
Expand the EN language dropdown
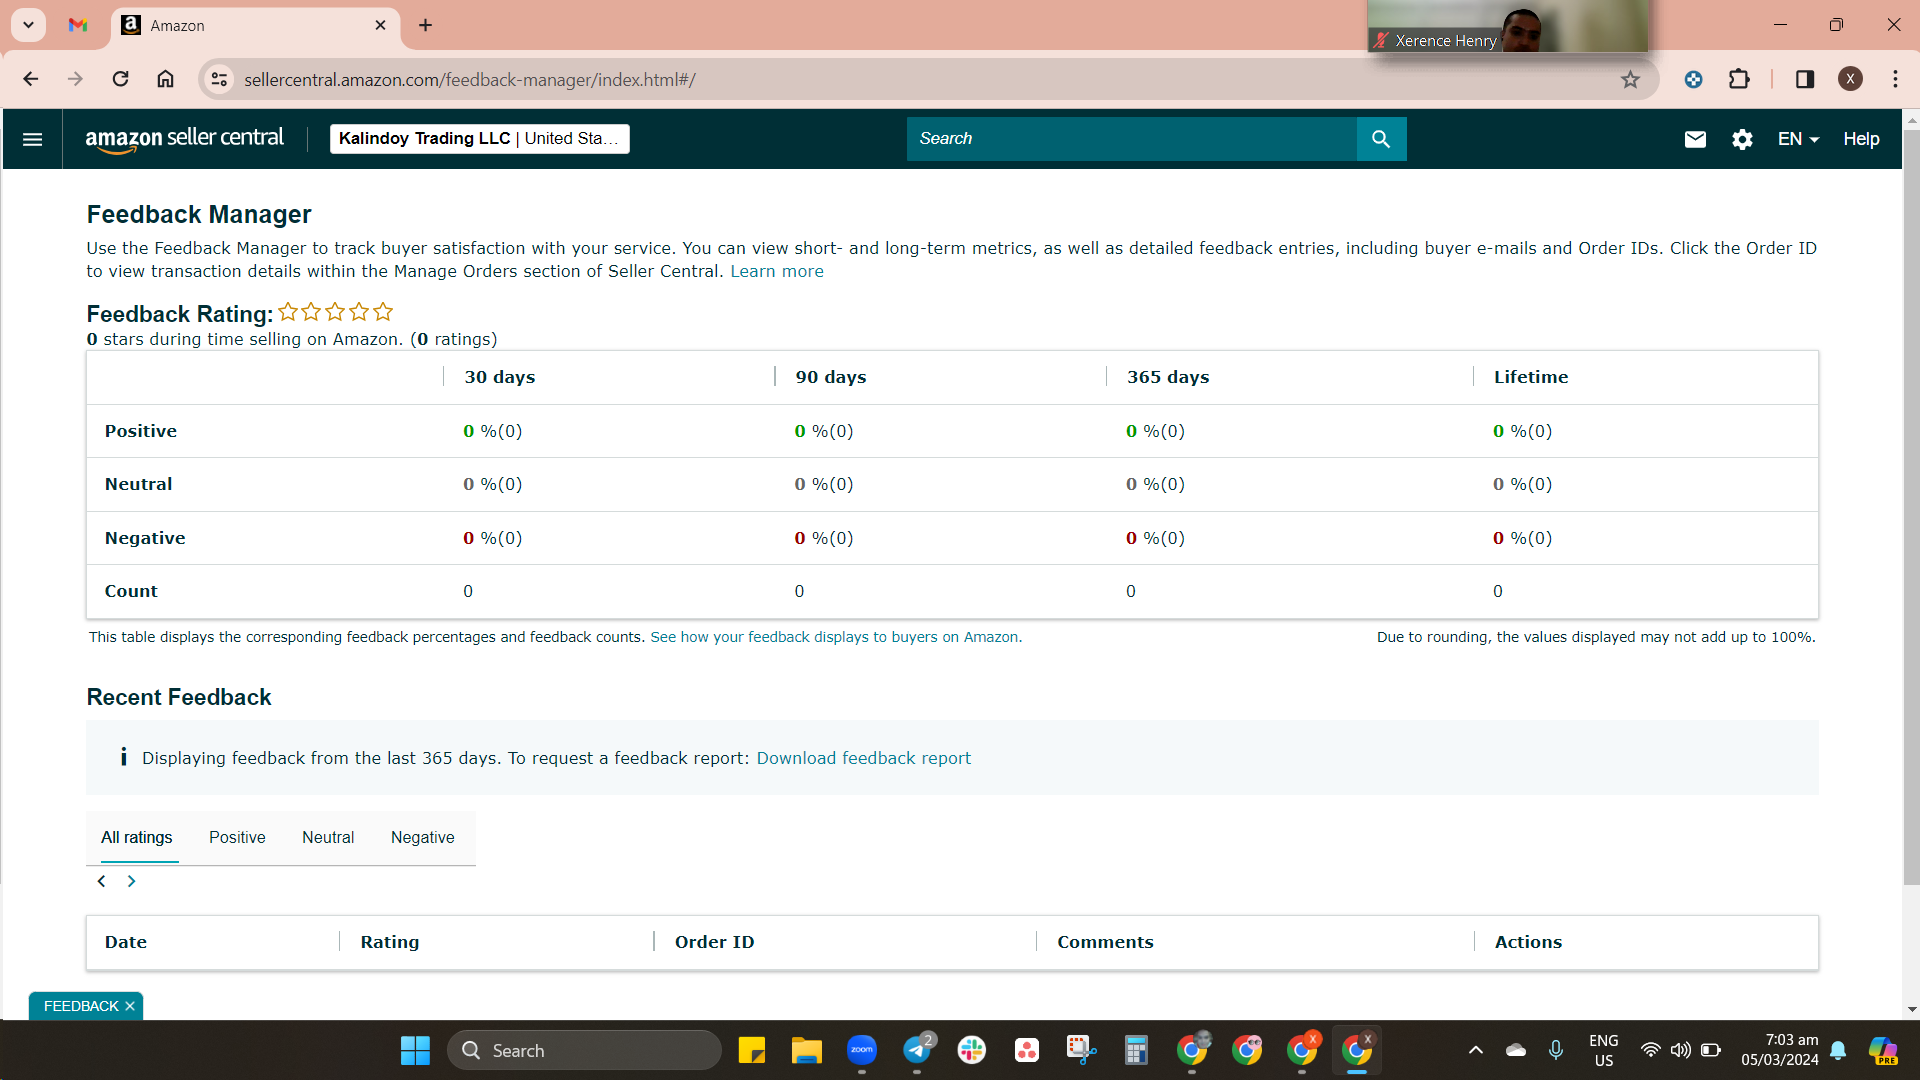click(x=1798, y=139)
